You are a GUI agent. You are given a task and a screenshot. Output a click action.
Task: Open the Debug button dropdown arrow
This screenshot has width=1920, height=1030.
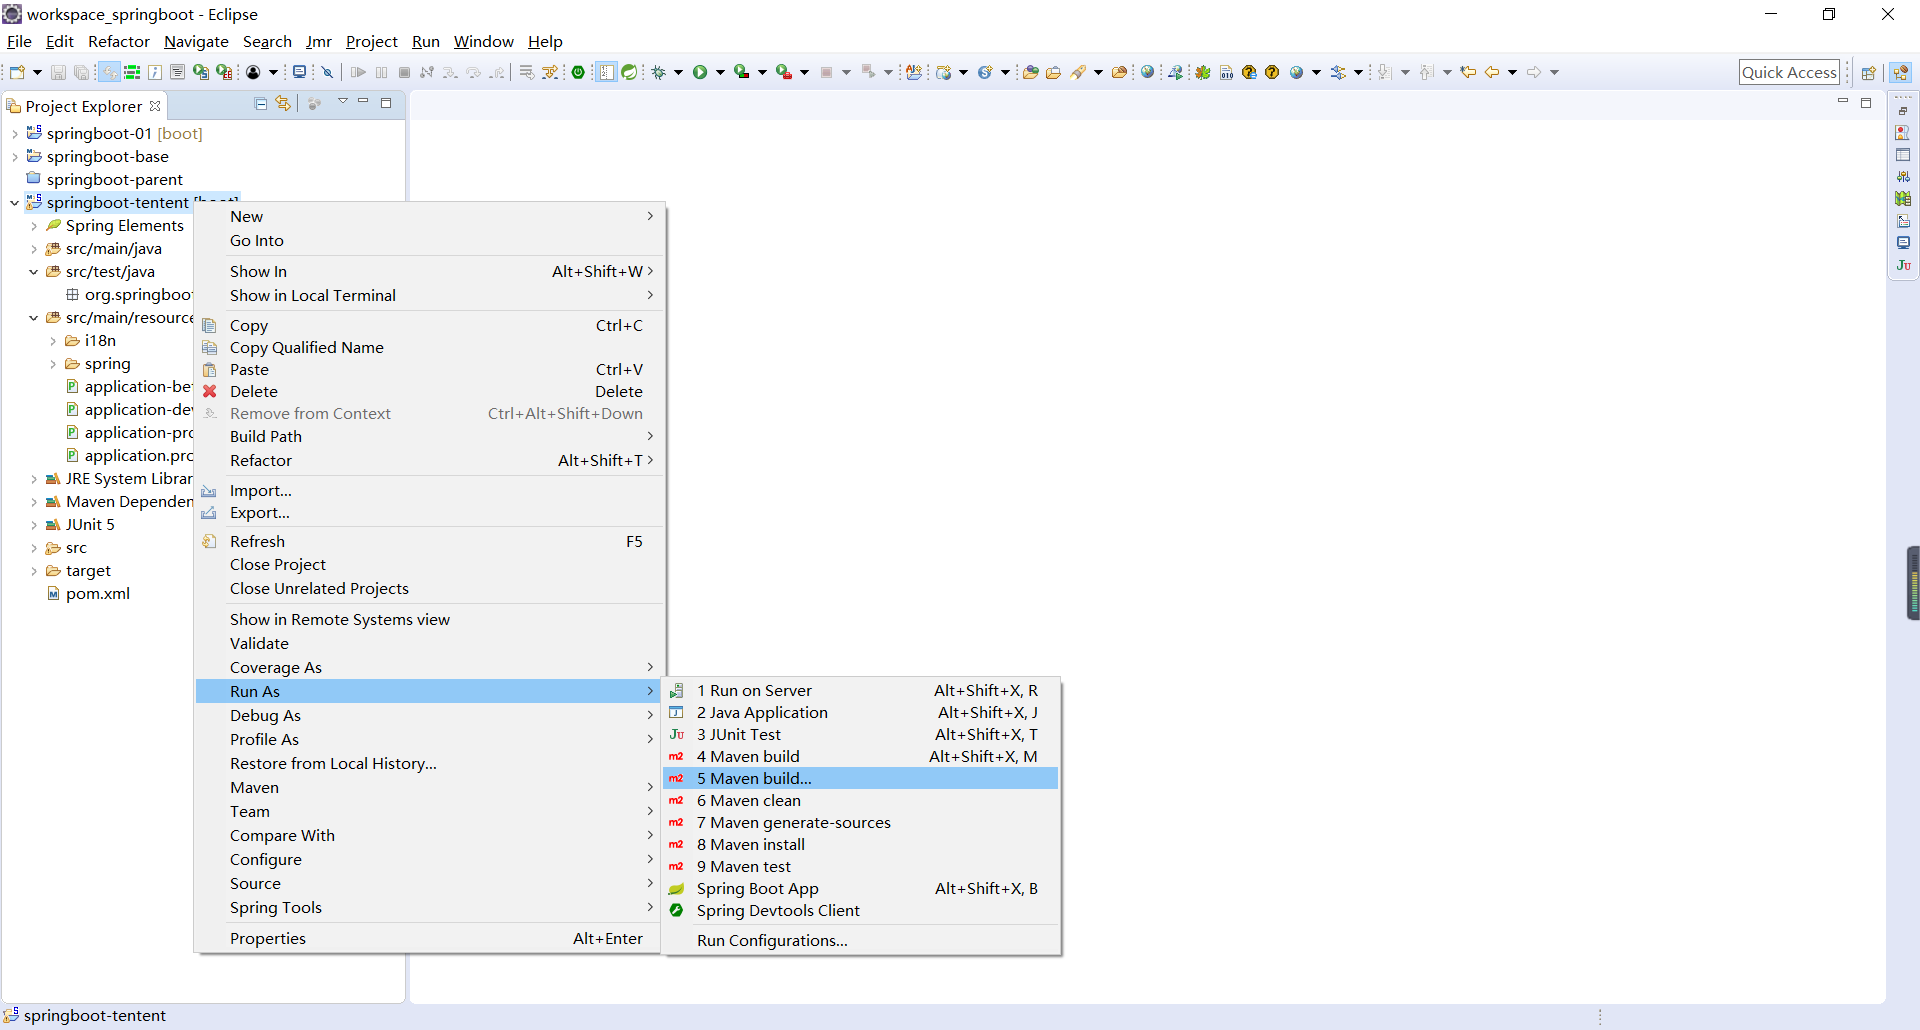click(678, 72)
